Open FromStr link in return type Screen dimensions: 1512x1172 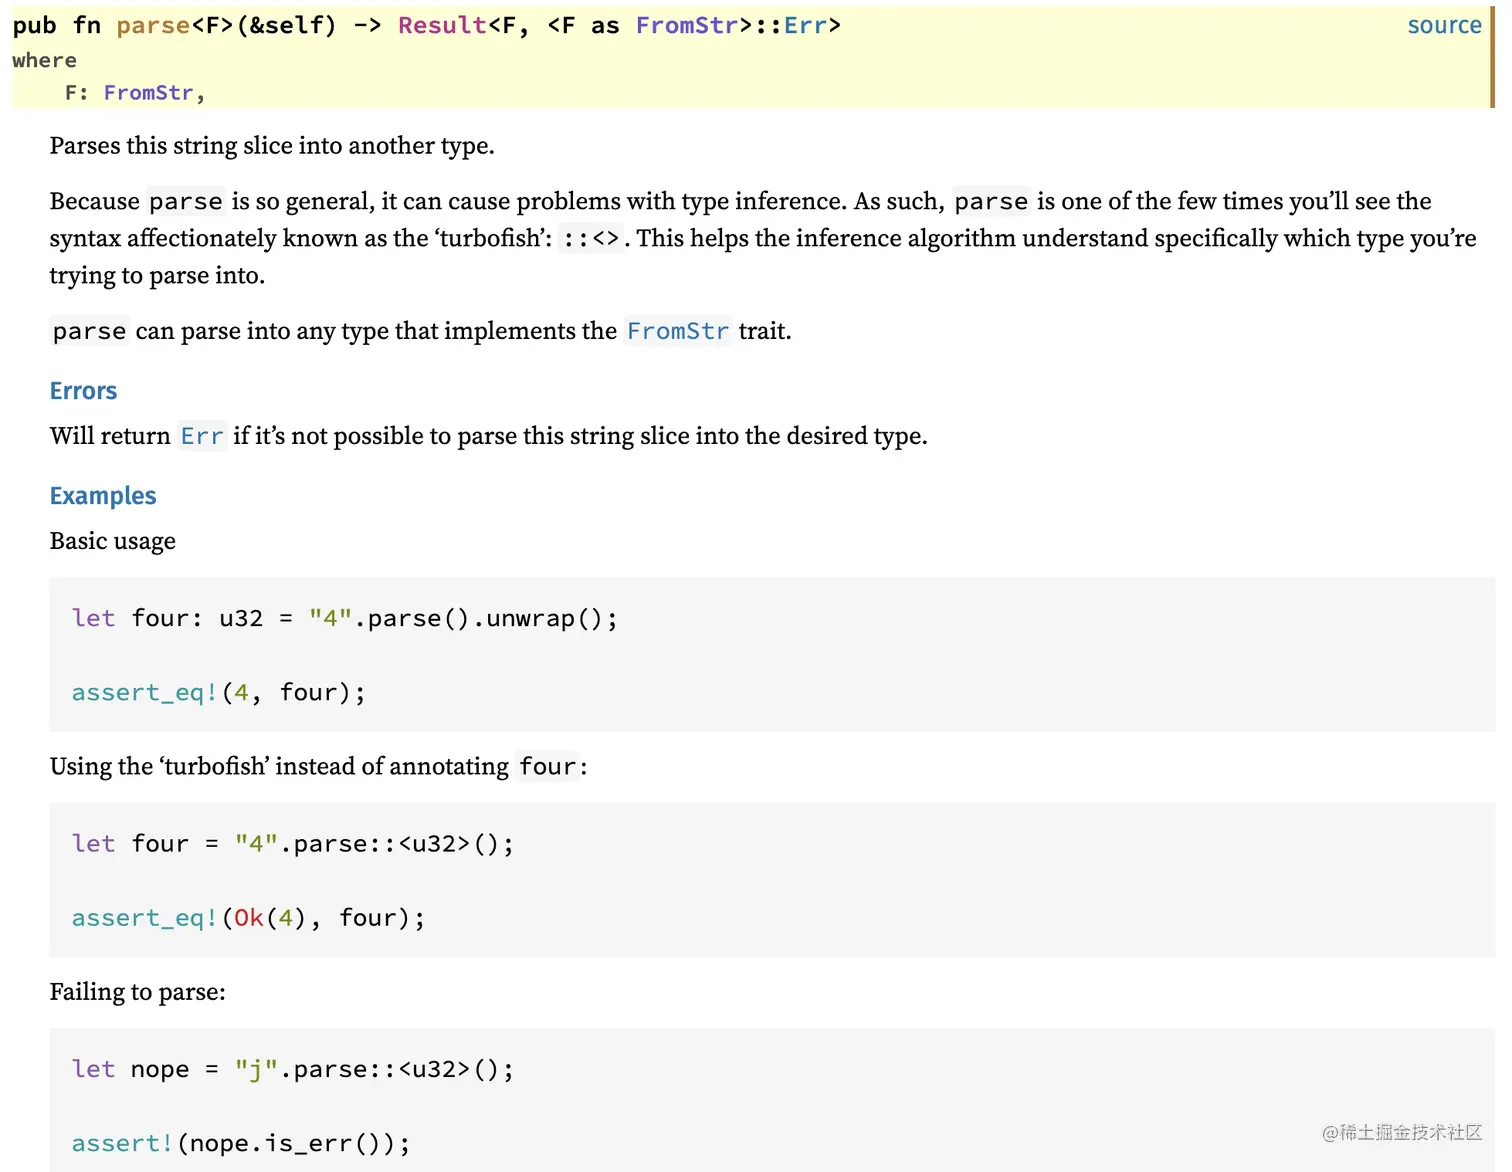point(687,25)
